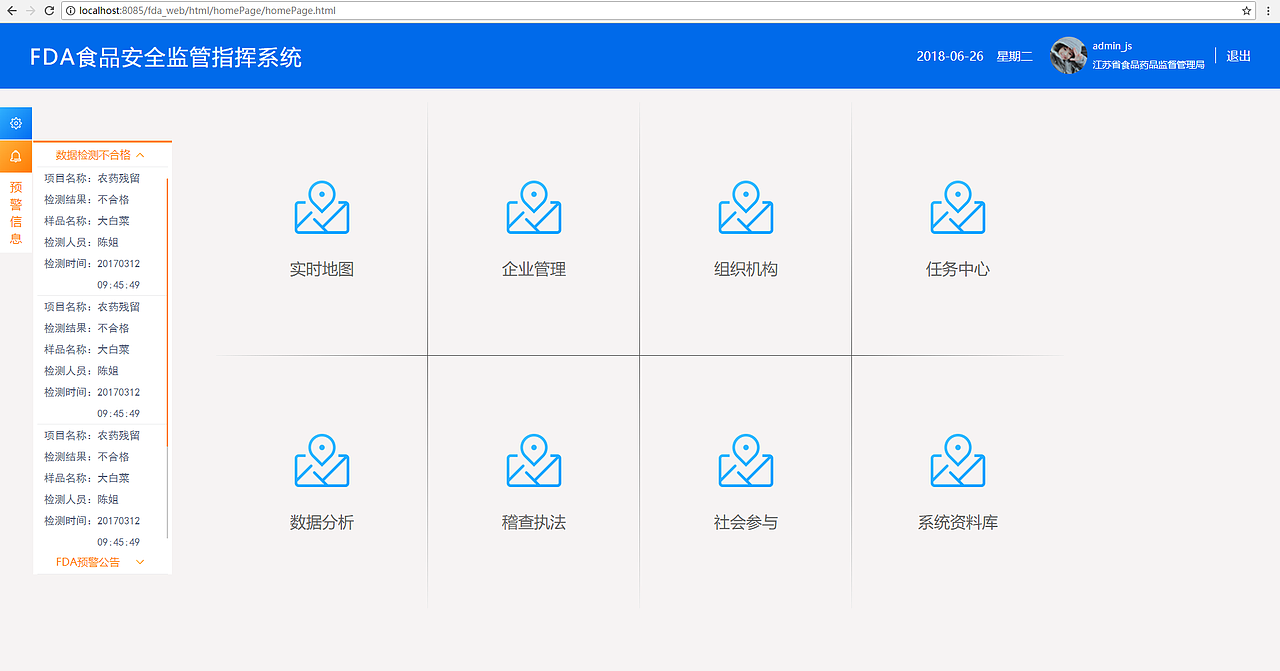
Task: Click the FDA食品安全监管指挥系统 title
Action: (x=161, y=56)
